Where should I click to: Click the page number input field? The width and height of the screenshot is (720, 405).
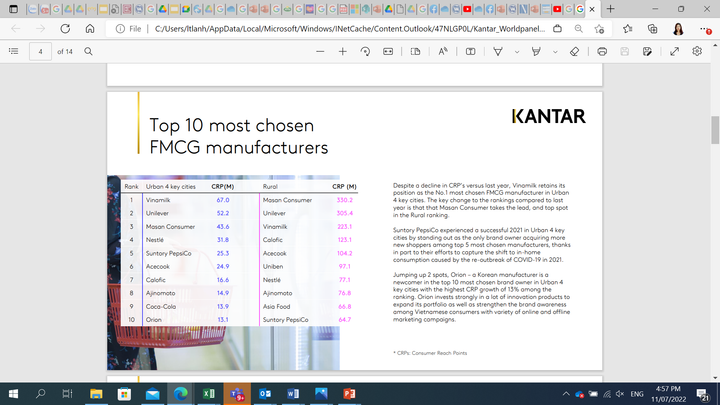coord(40,51)
